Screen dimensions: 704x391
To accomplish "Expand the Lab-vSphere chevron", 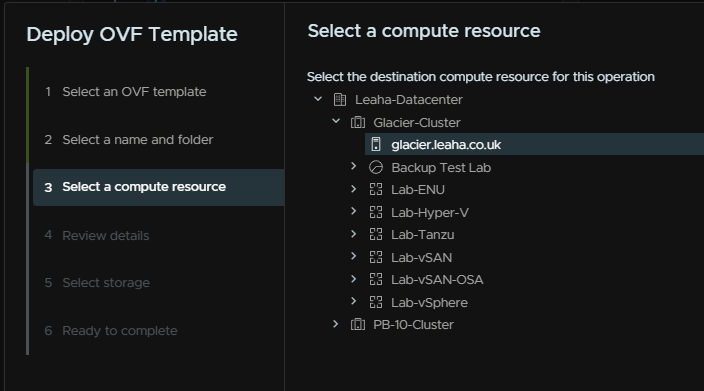I will (x=353, y=301).
